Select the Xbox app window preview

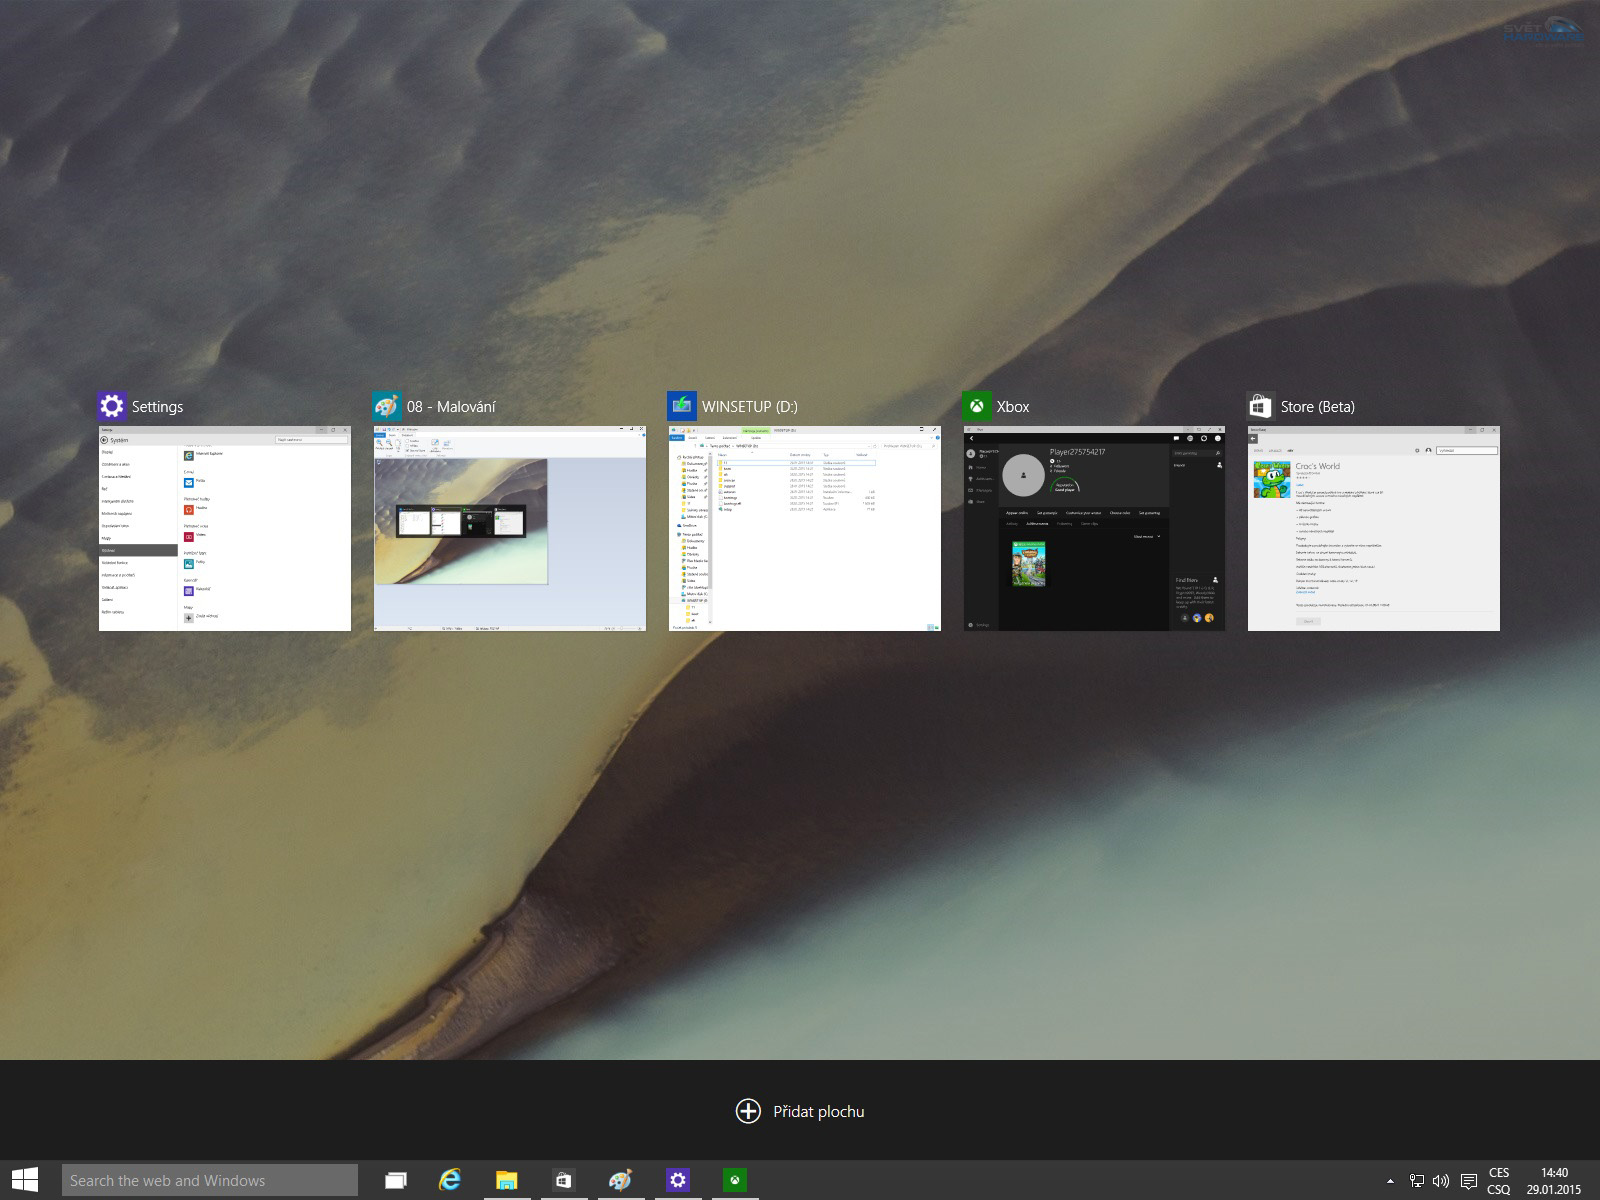1094,528
